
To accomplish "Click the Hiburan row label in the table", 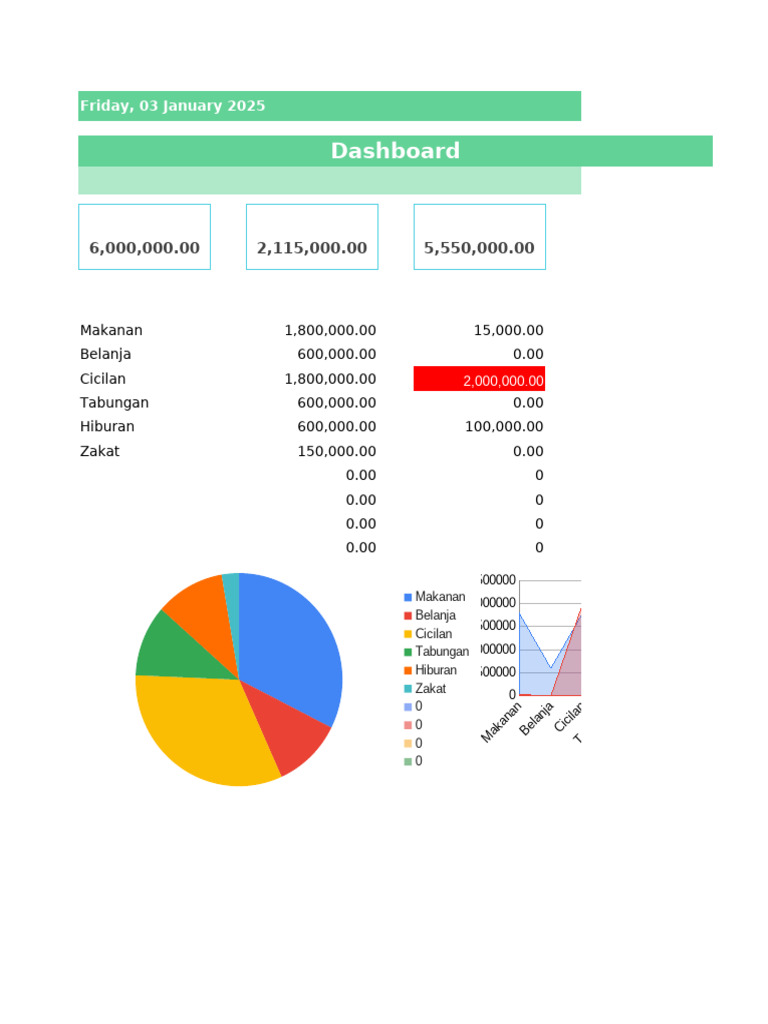I will (107, 426).
